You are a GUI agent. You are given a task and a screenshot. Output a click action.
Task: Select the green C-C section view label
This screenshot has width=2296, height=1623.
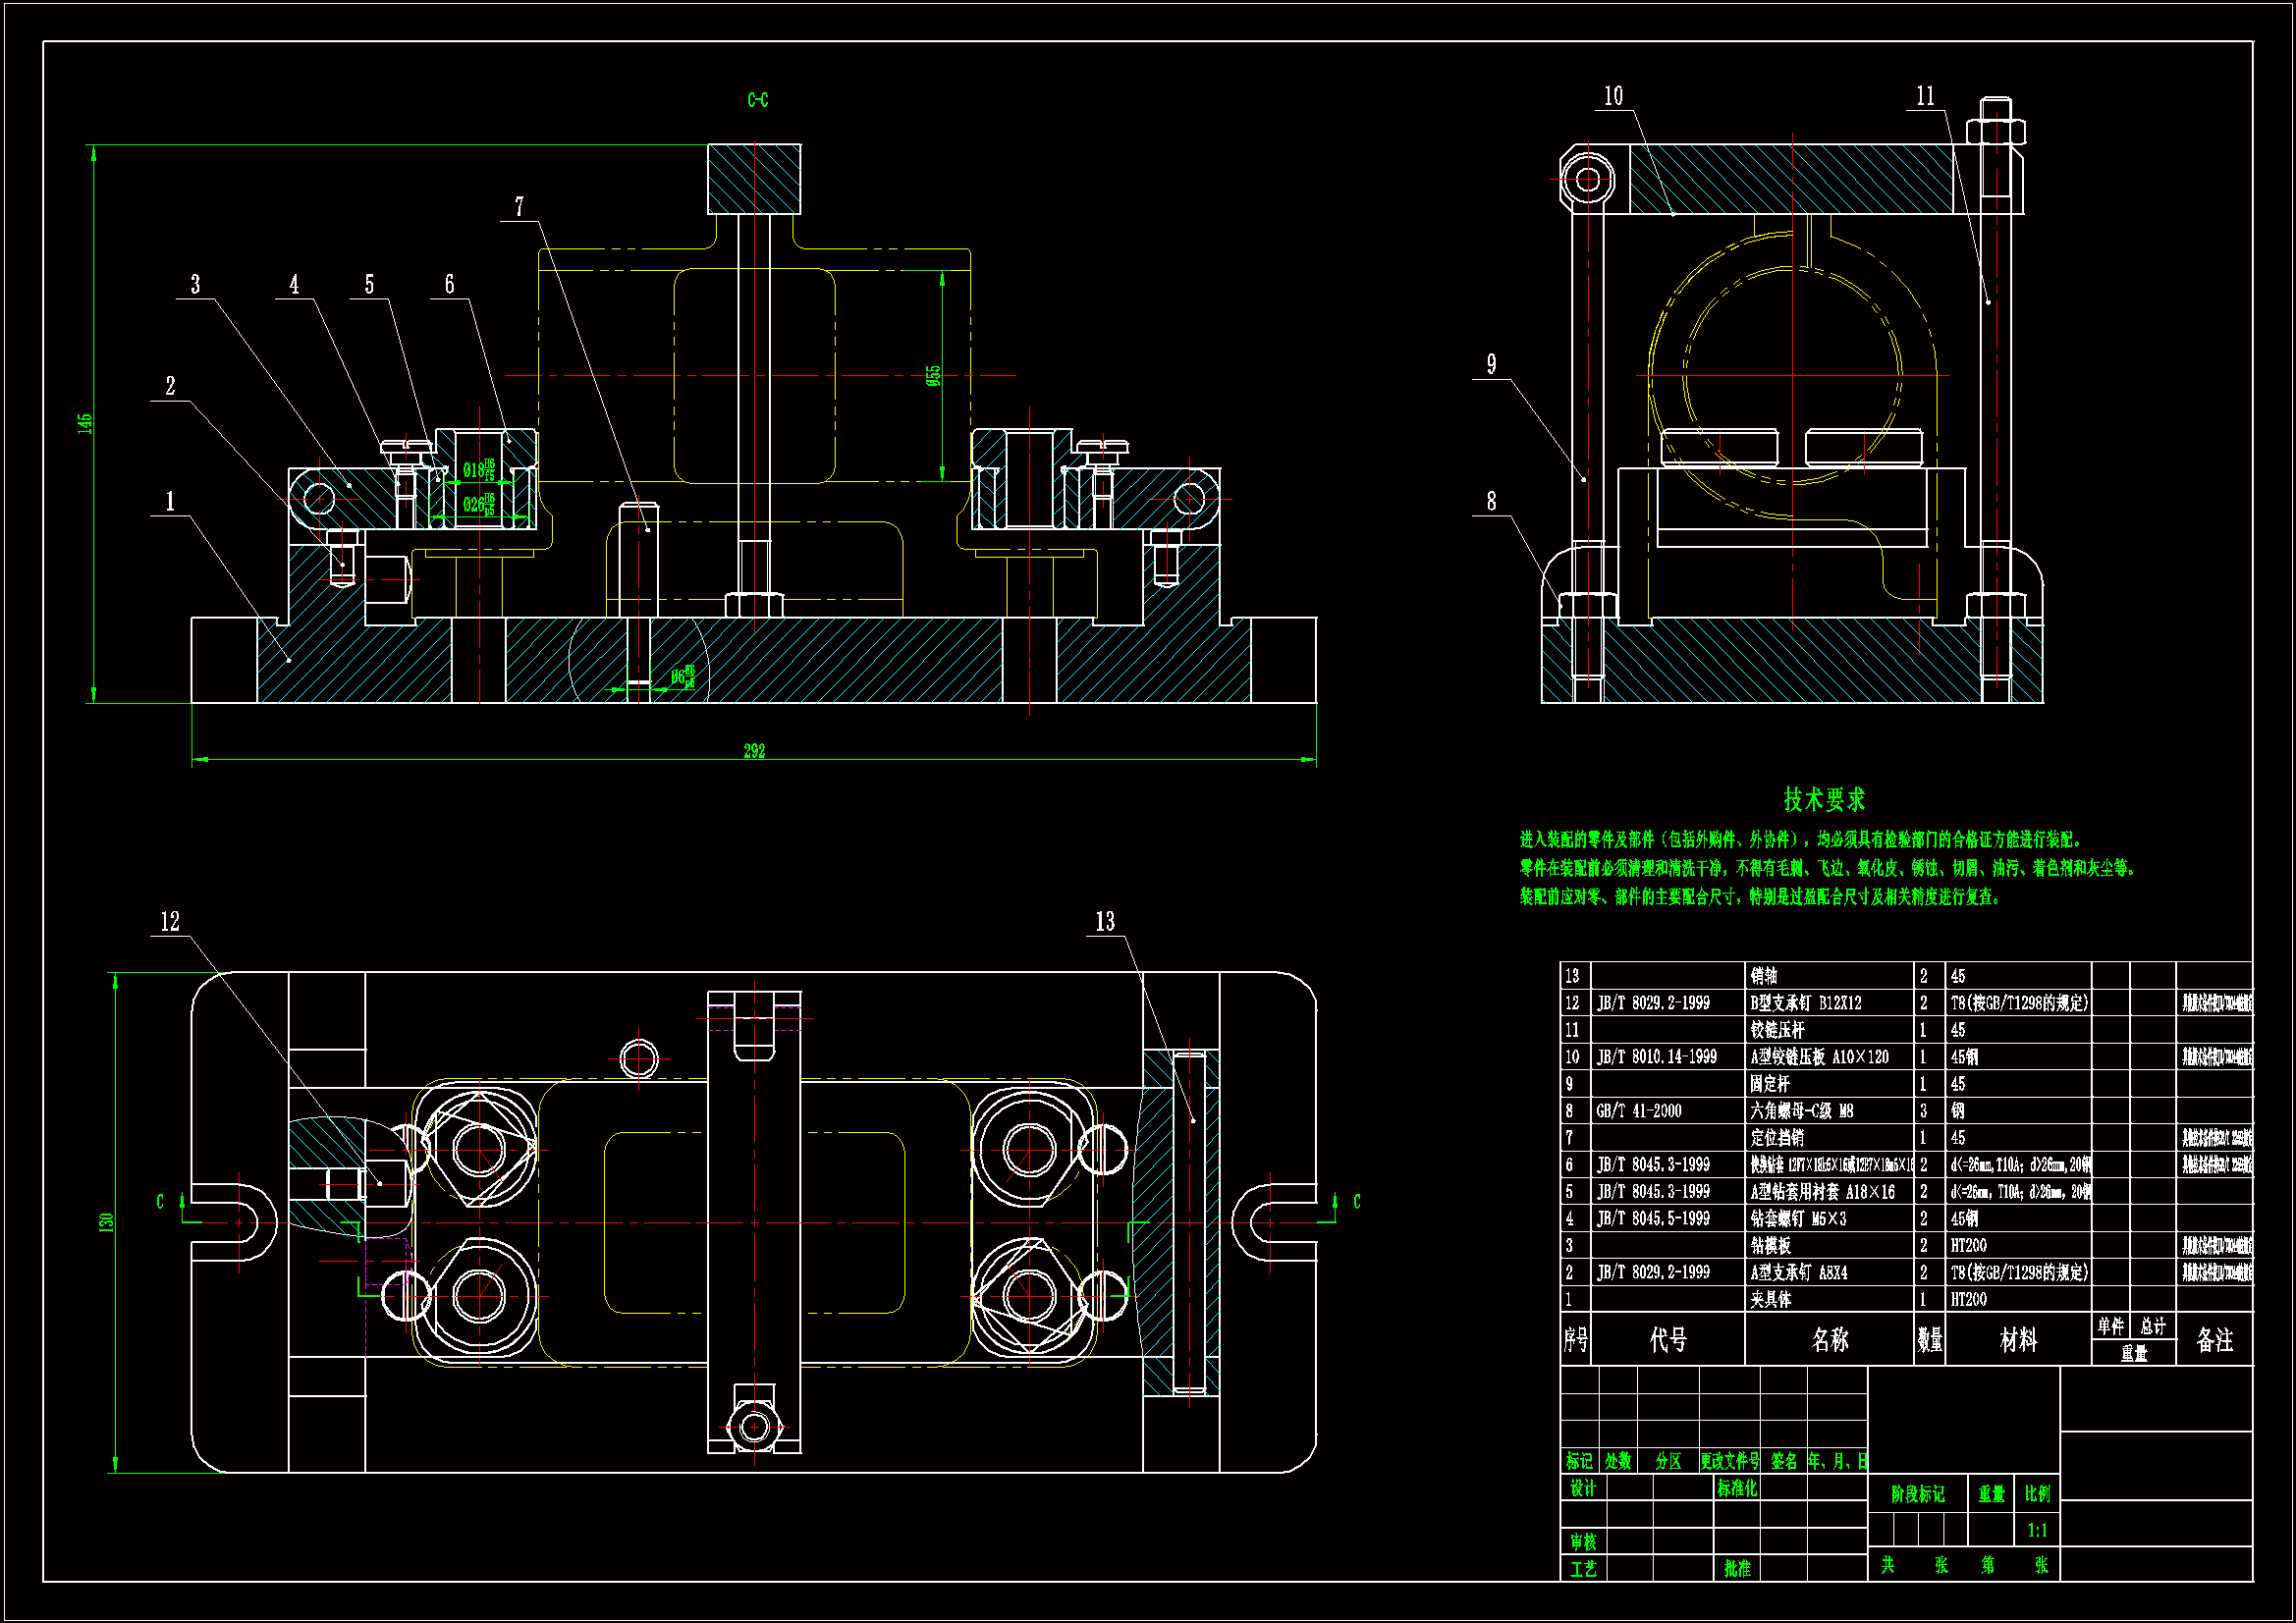pyautogui.click(x=758, y=100)
